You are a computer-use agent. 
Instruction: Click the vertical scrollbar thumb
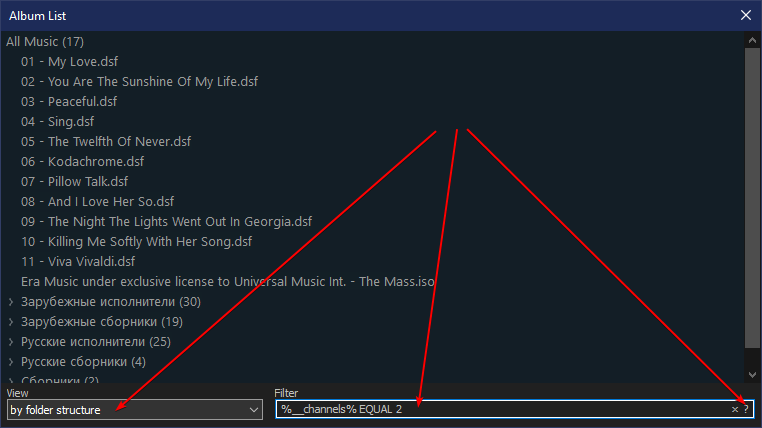[x=752, y=198]
